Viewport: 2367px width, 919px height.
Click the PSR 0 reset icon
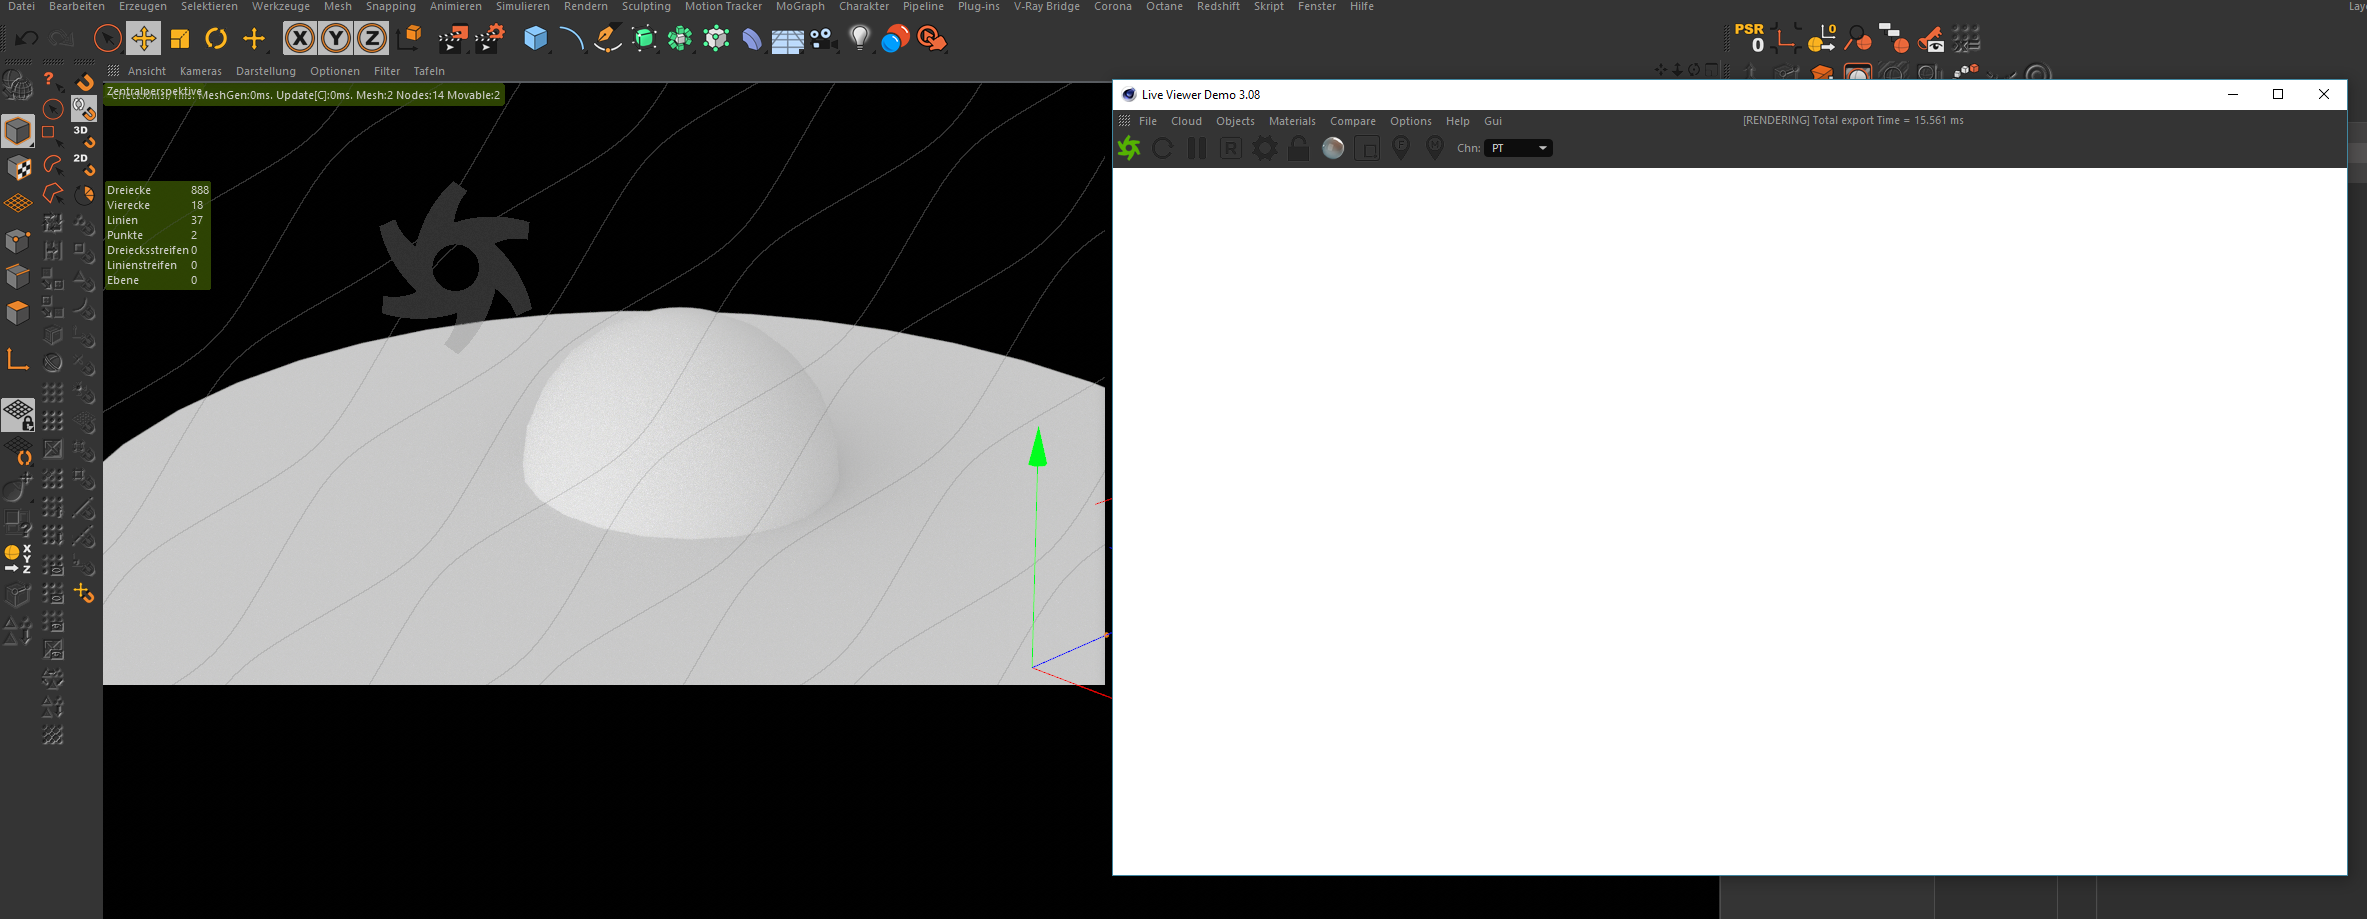[x=1750, y=38]
